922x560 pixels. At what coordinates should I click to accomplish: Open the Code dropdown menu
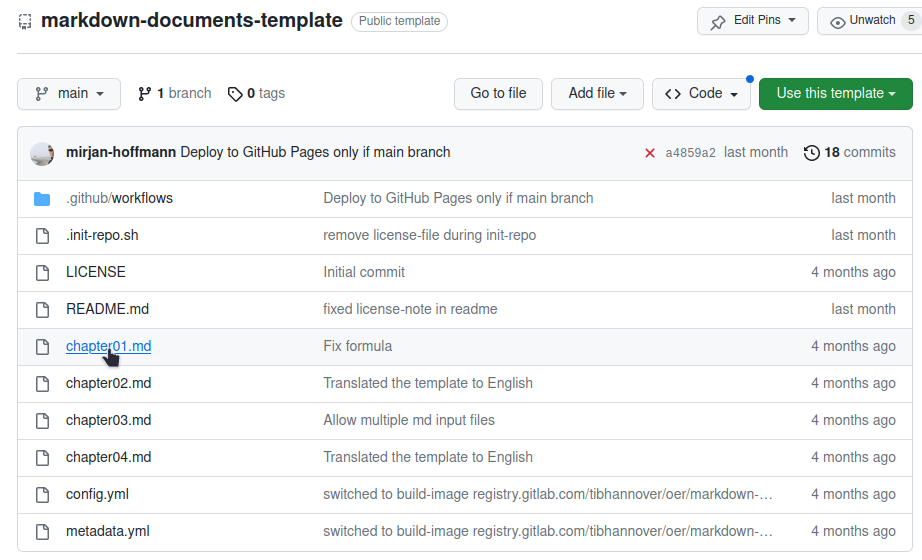point(701,93)
